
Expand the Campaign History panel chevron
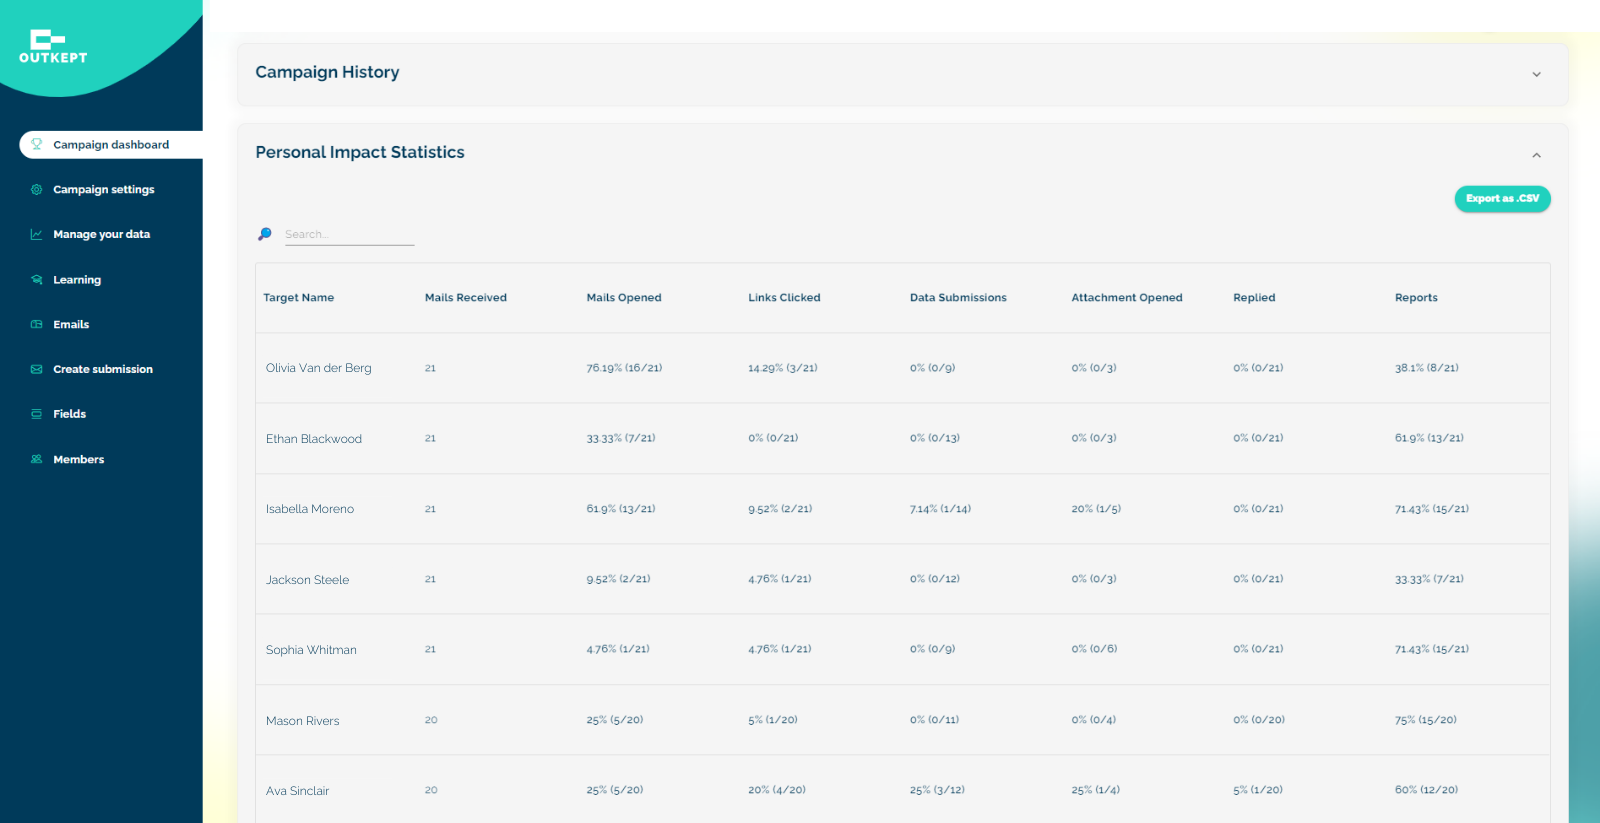coord(1536,74)
